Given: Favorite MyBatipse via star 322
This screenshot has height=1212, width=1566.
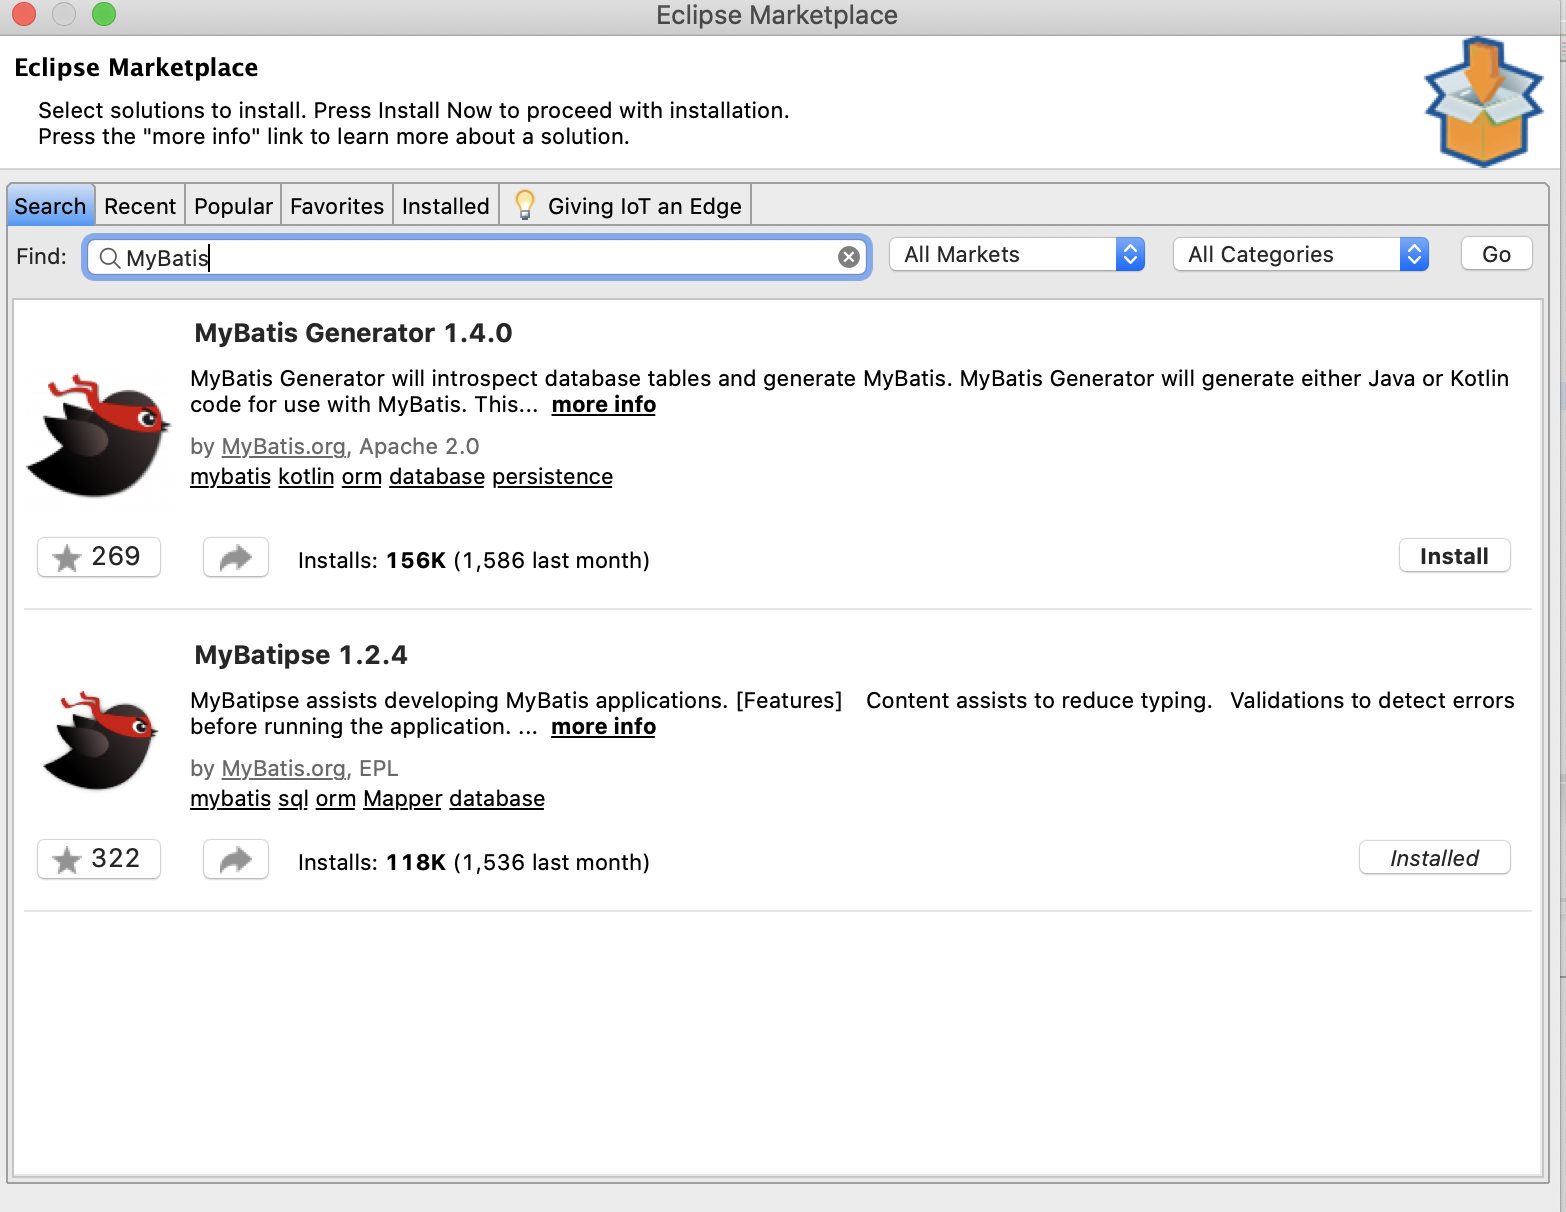Looking at the screenshot, I should pyautogui.click(x=99, y=859).
